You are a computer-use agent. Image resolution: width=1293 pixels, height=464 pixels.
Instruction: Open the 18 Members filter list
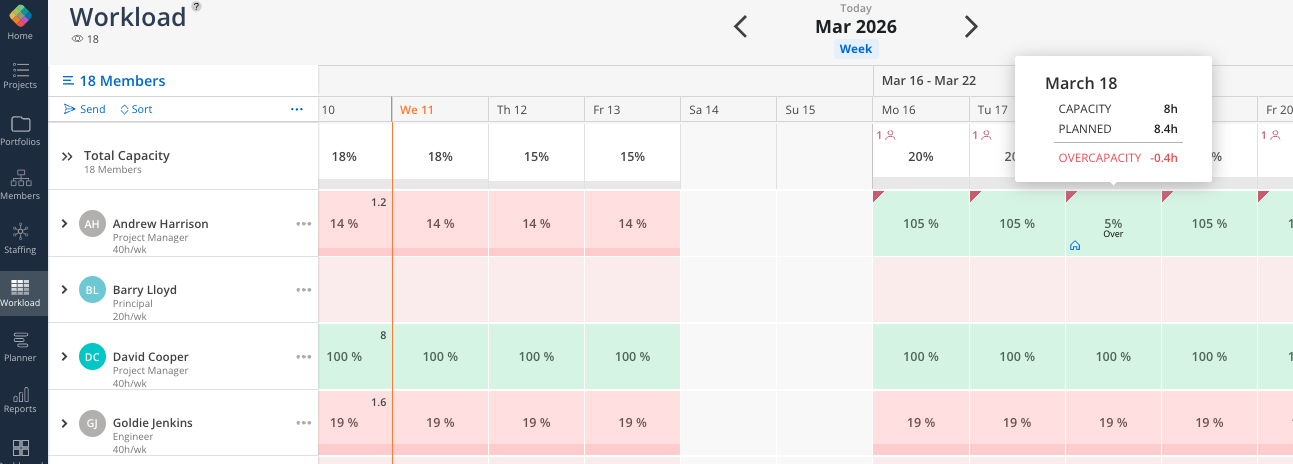click(113, 81)
